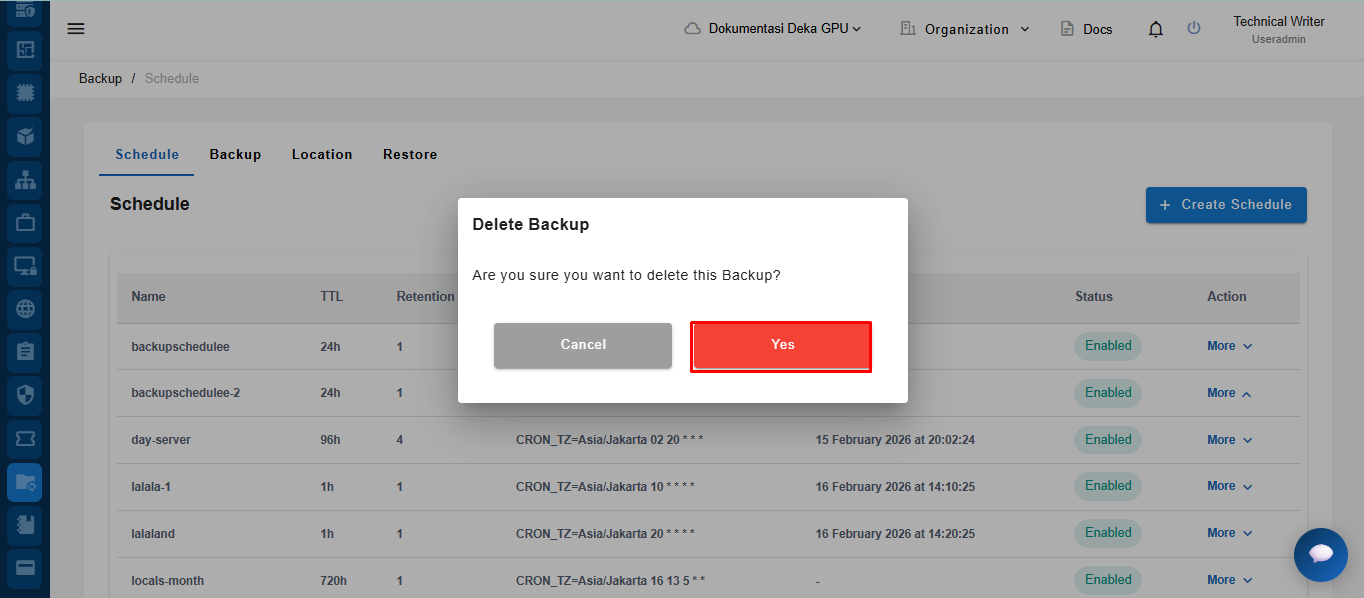Cancel the Delete Backup dialog
The image size is (1364, 598).
click(583, 345)
